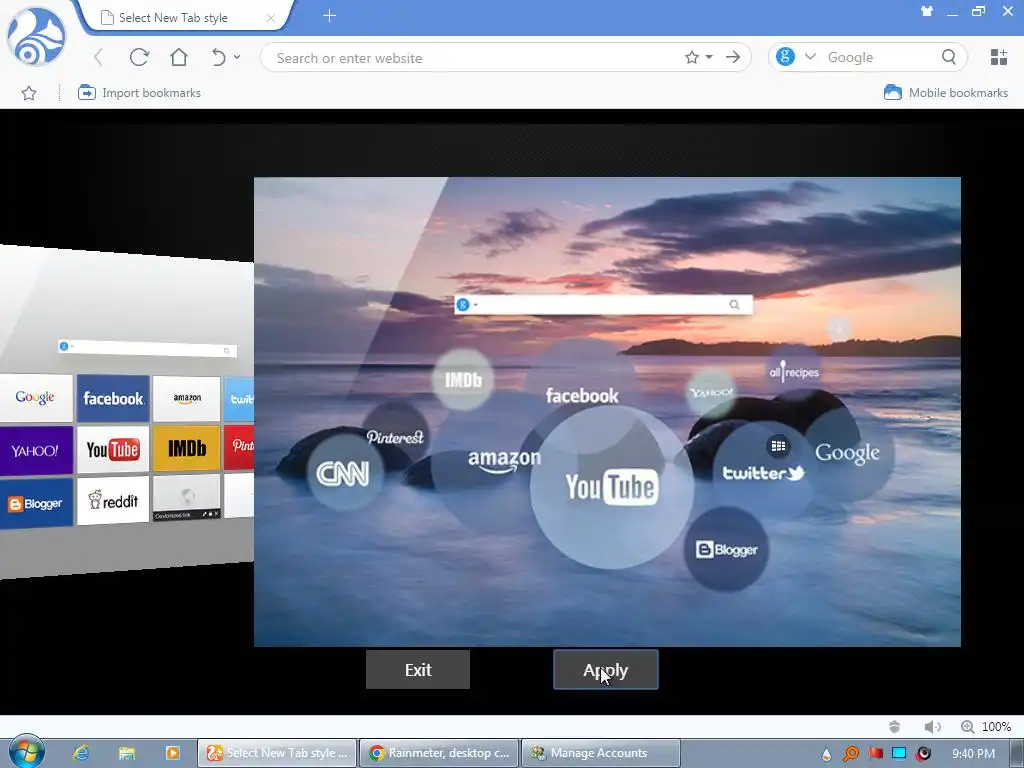1024x768 pixels.
Task: Reload the page with the refresh icon
Action: pos(139,57)
